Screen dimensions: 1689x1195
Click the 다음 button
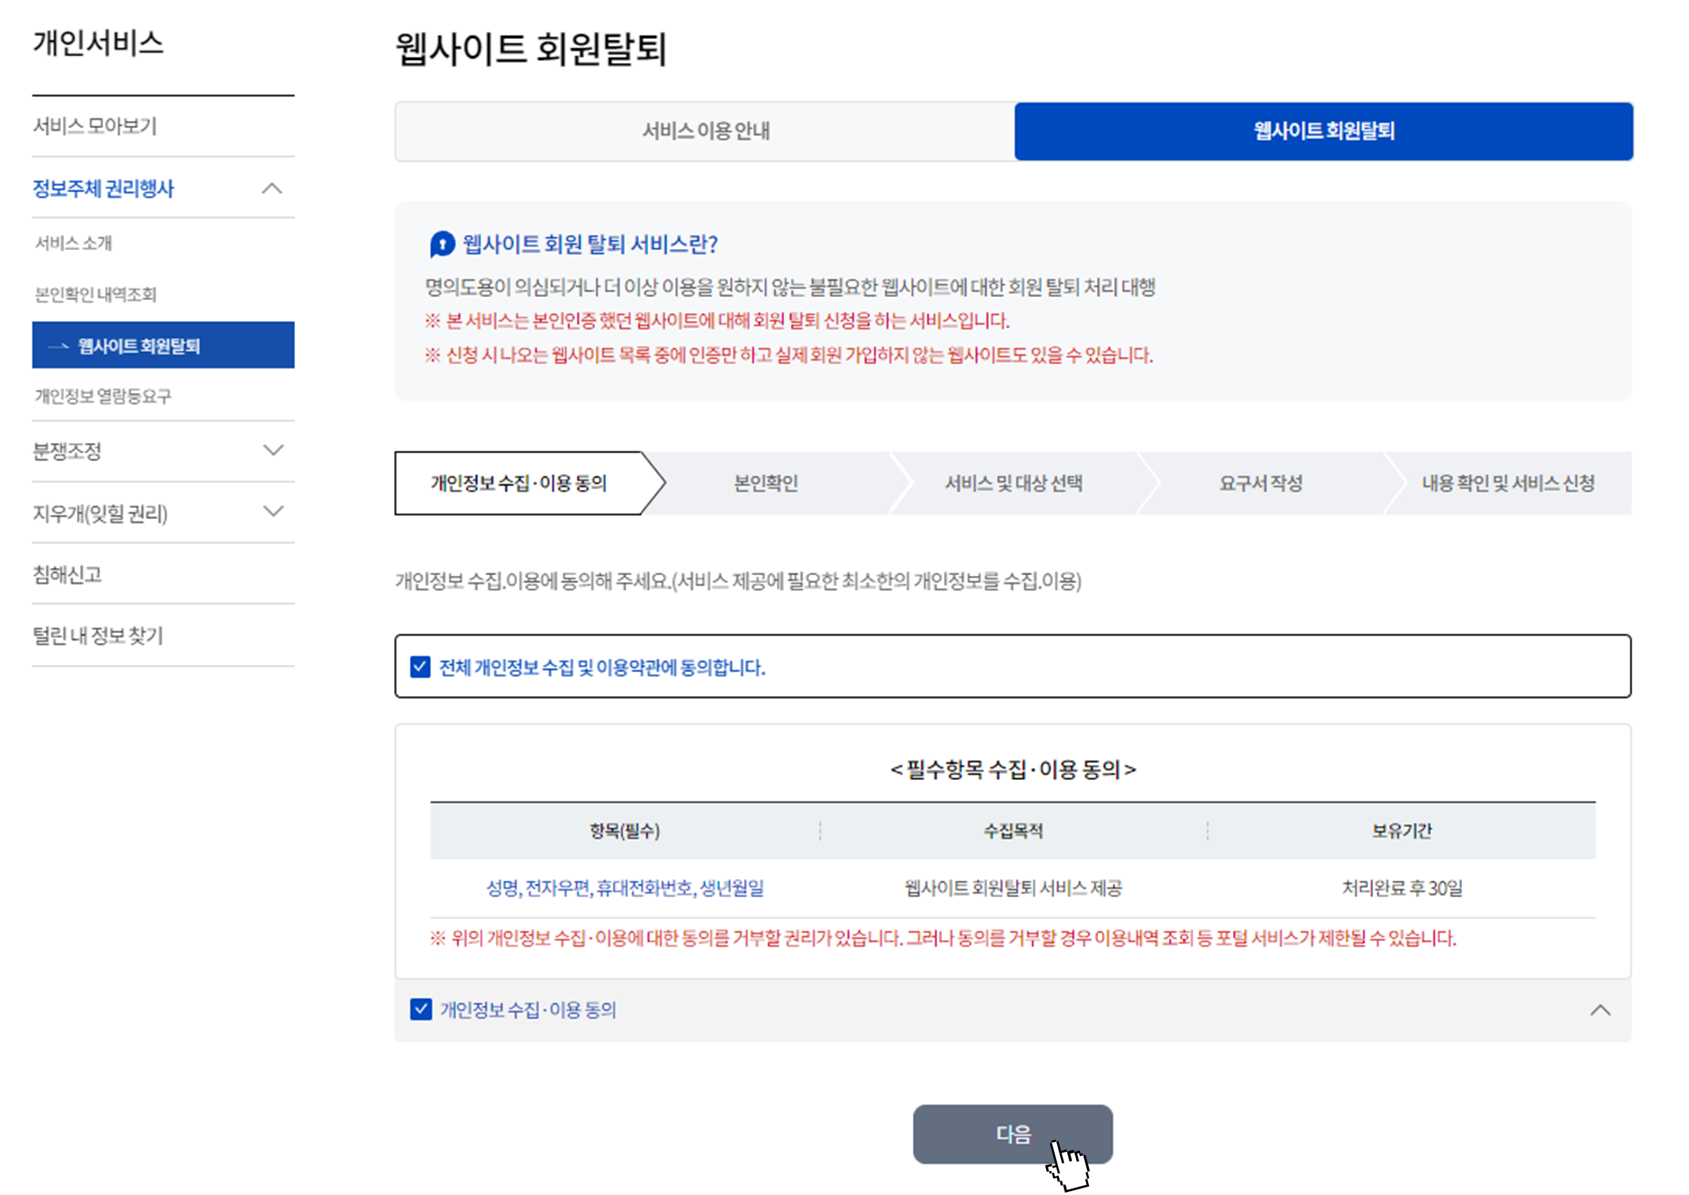(1012, 1134)
